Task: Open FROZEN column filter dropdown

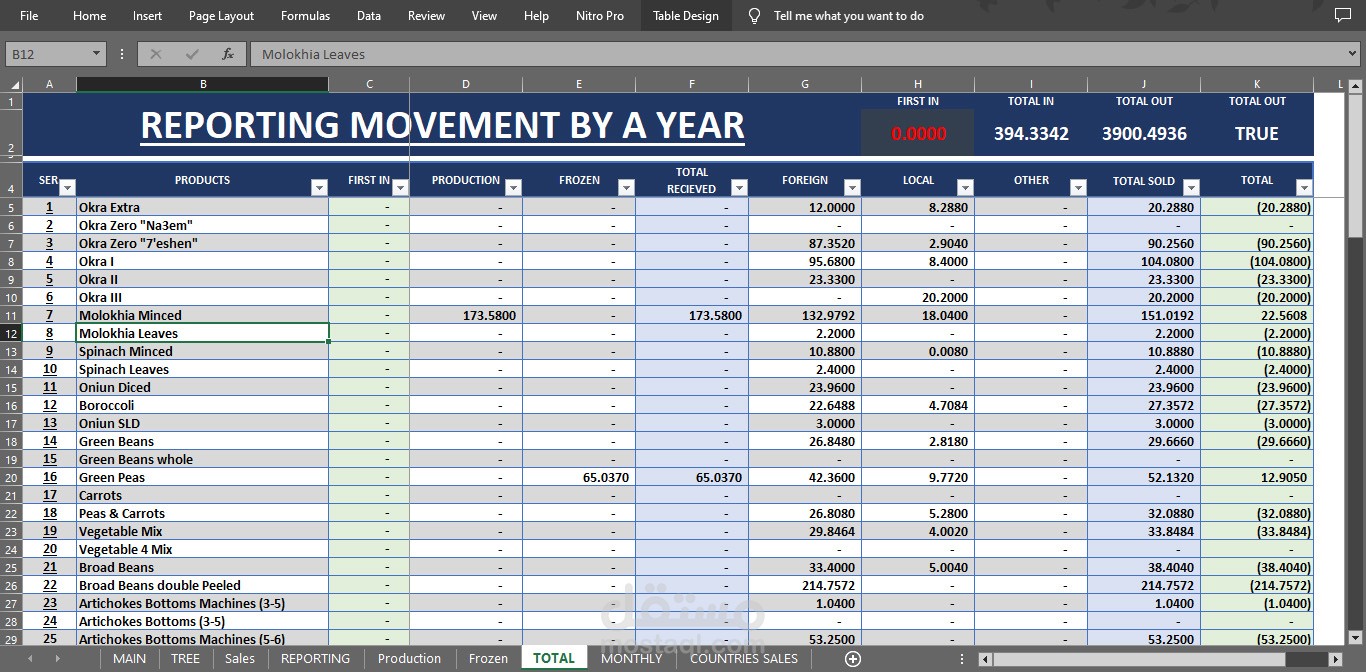Action: tap(626, 187)
